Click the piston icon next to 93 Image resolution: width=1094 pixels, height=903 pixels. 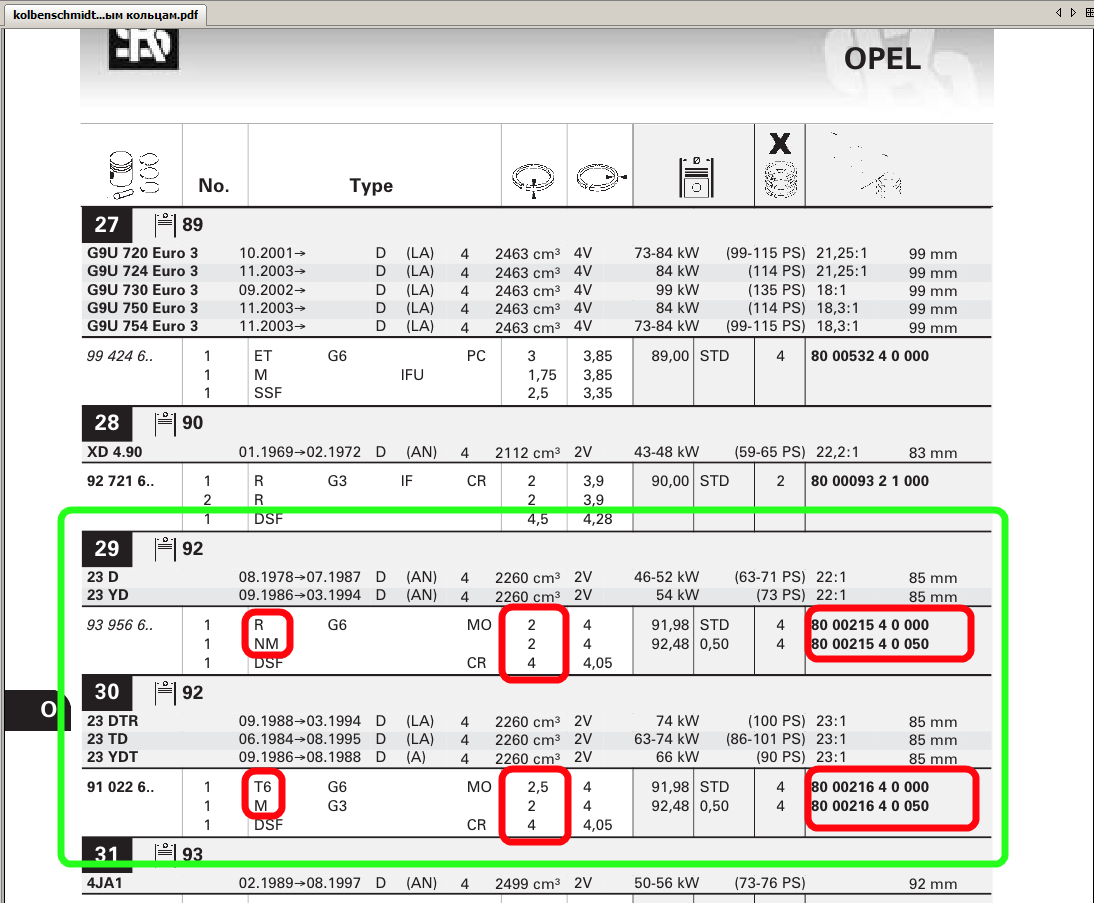point(165,853)
